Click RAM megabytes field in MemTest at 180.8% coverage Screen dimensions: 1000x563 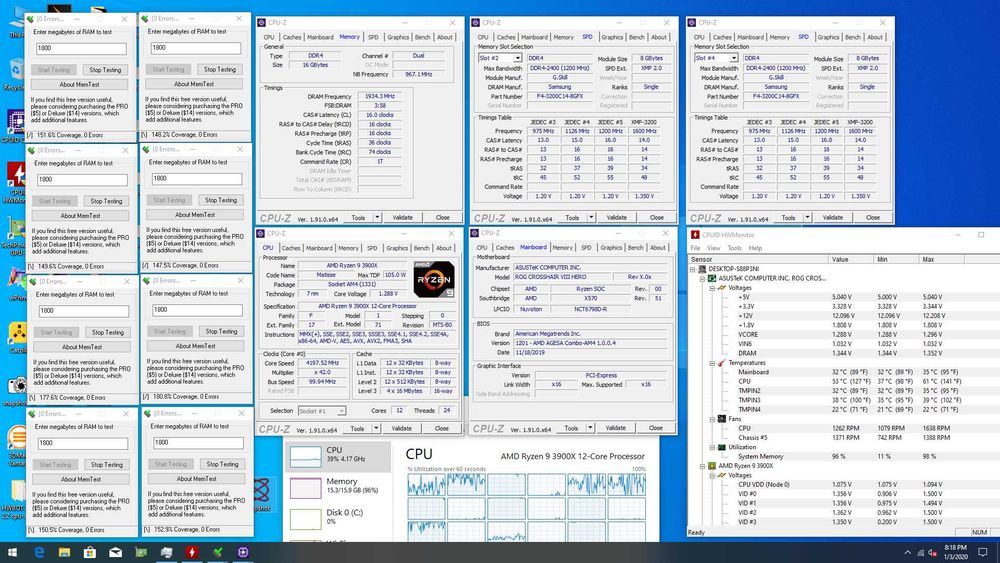[197, 310]
